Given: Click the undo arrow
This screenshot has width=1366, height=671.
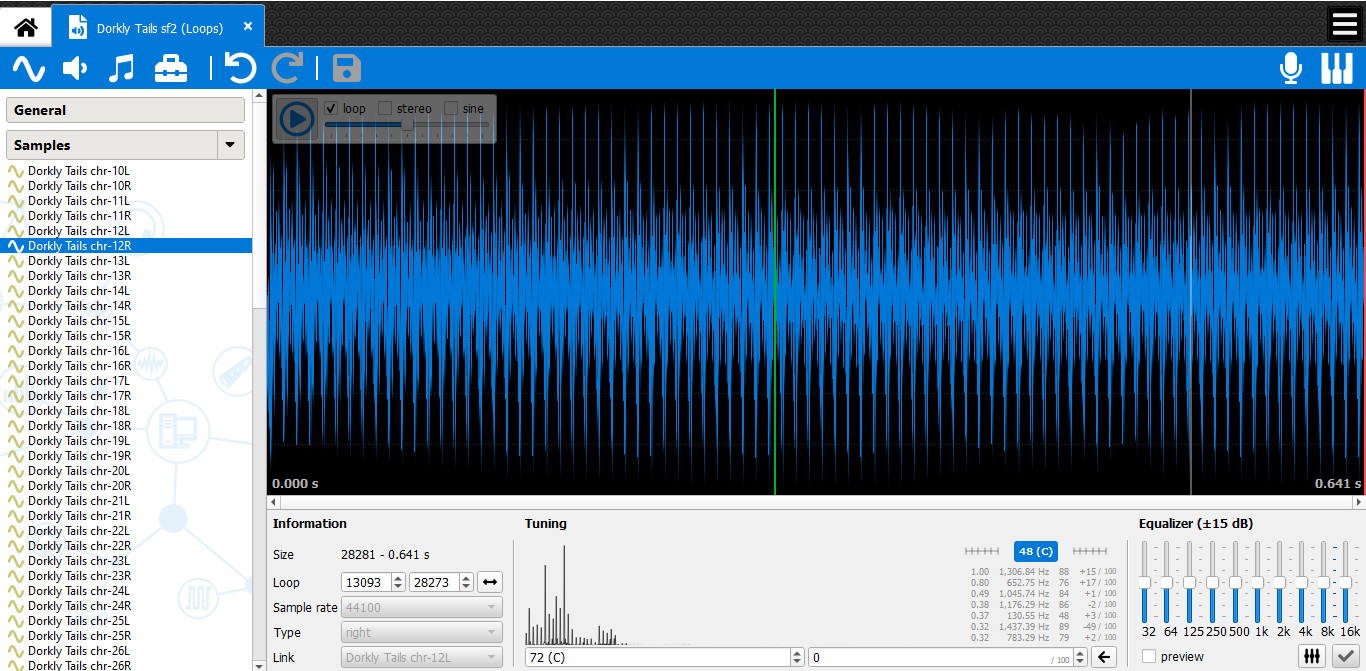Looking at the screenshot, I should [x=240, y=68].
